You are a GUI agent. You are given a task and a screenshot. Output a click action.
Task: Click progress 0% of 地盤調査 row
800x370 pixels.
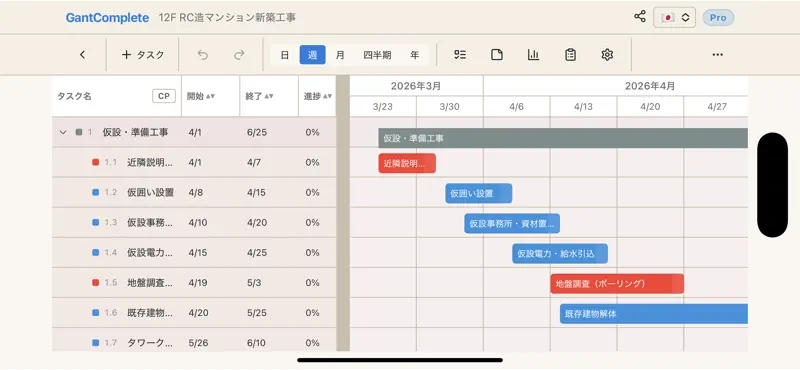312,283
